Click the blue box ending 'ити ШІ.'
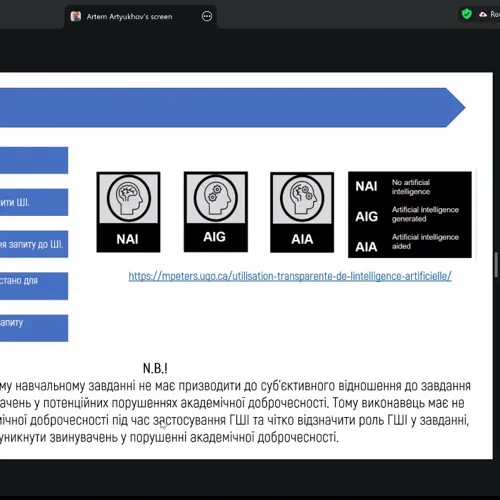500x500 pixels. [34, 202]
